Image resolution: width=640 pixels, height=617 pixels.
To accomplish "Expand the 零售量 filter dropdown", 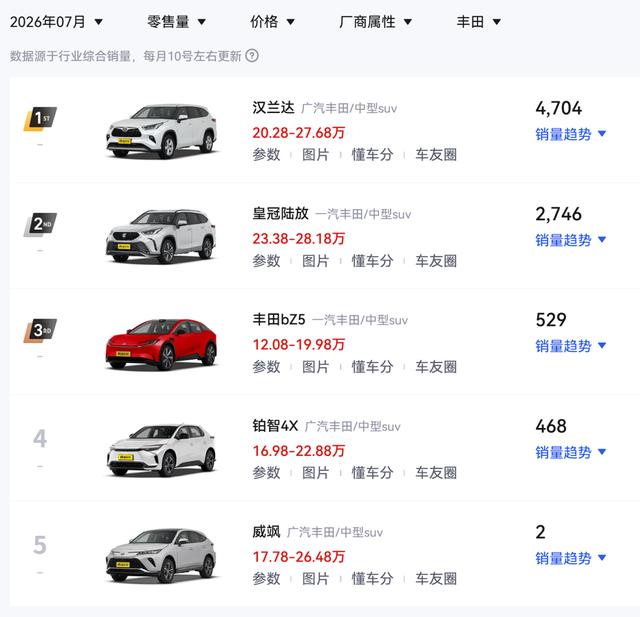I will tap(176, 22).
